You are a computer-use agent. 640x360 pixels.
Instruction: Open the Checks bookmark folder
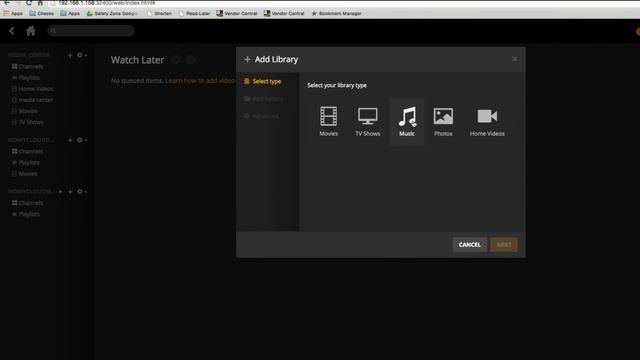[41, 13]
